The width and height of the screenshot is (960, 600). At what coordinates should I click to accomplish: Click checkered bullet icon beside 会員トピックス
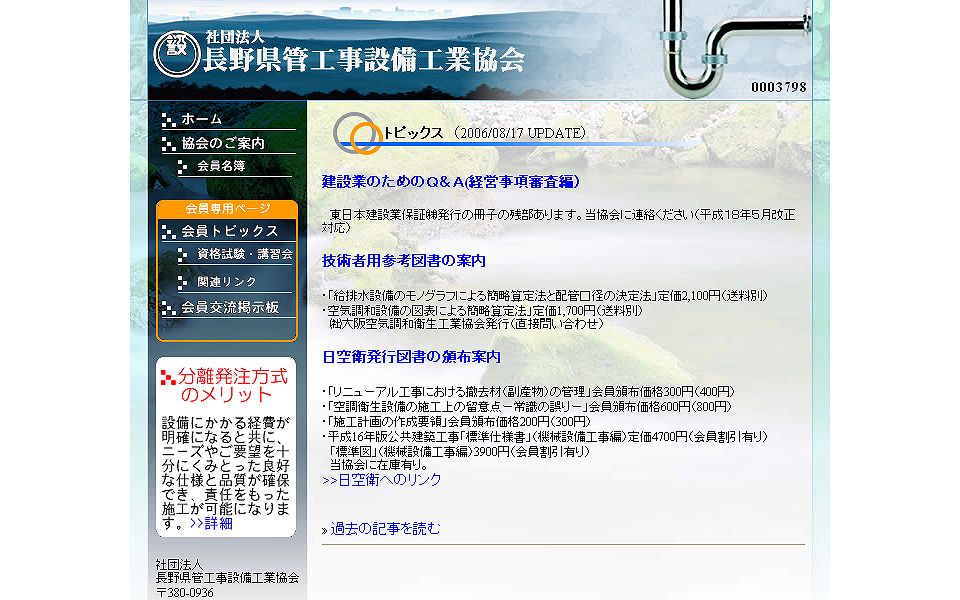point(168,232)
